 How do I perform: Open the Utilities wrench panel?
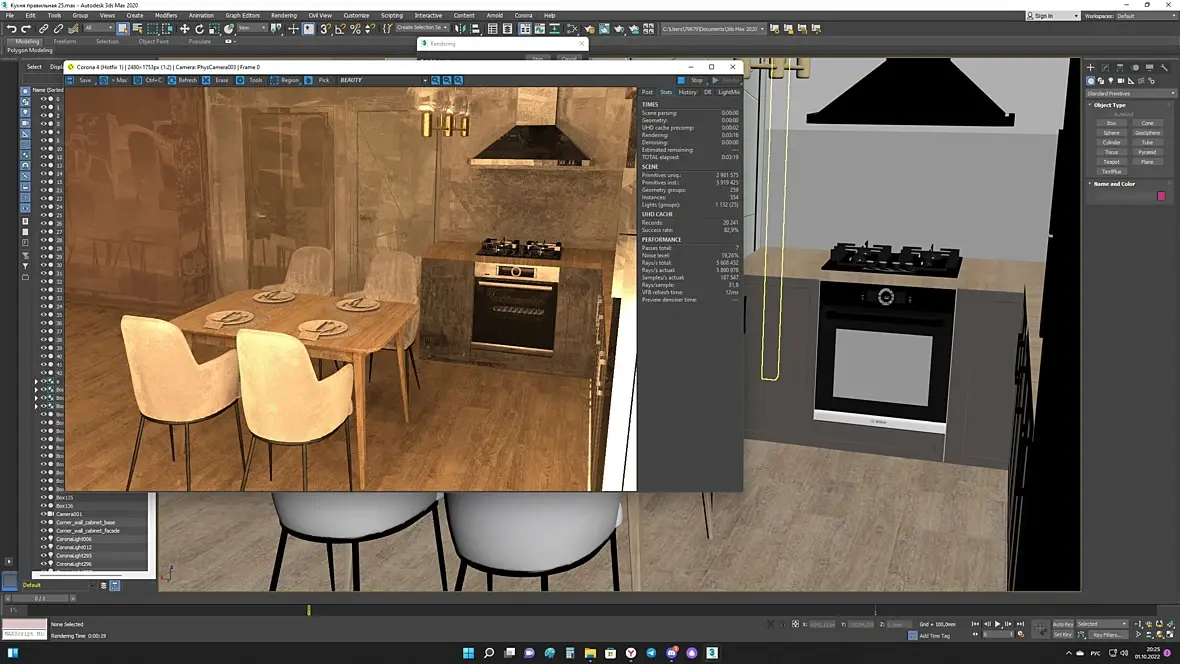point(1164,68)
